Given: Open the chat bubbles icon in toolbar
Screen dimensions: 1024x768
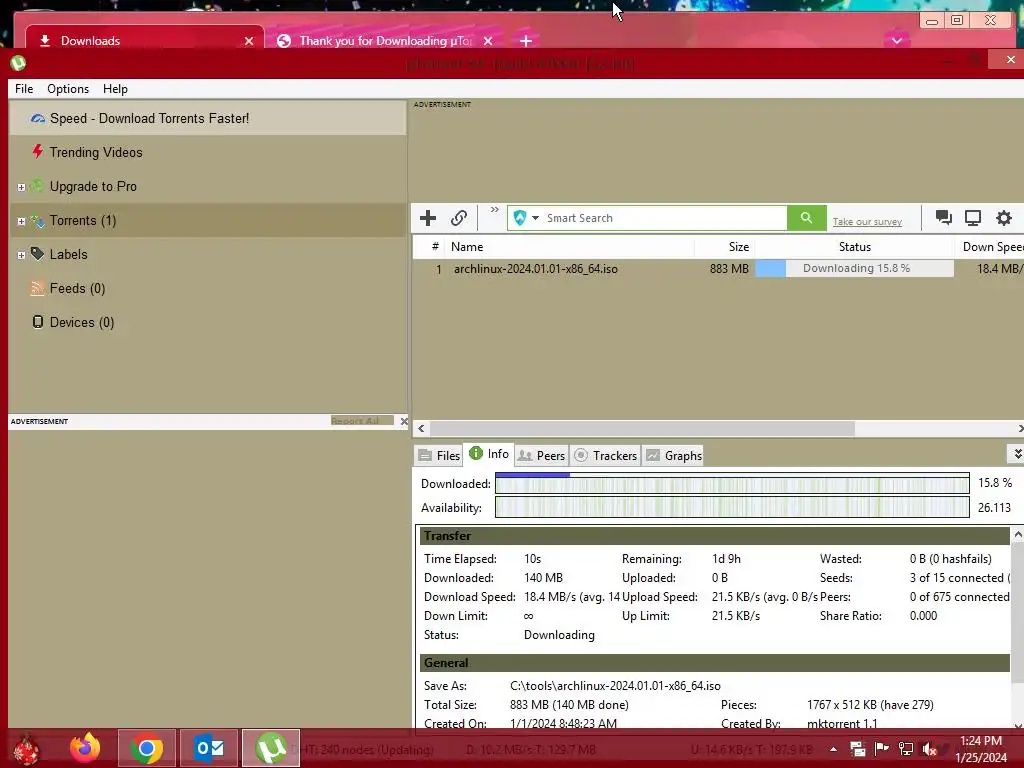Looking at the screenshot, I should pos(943,217).
